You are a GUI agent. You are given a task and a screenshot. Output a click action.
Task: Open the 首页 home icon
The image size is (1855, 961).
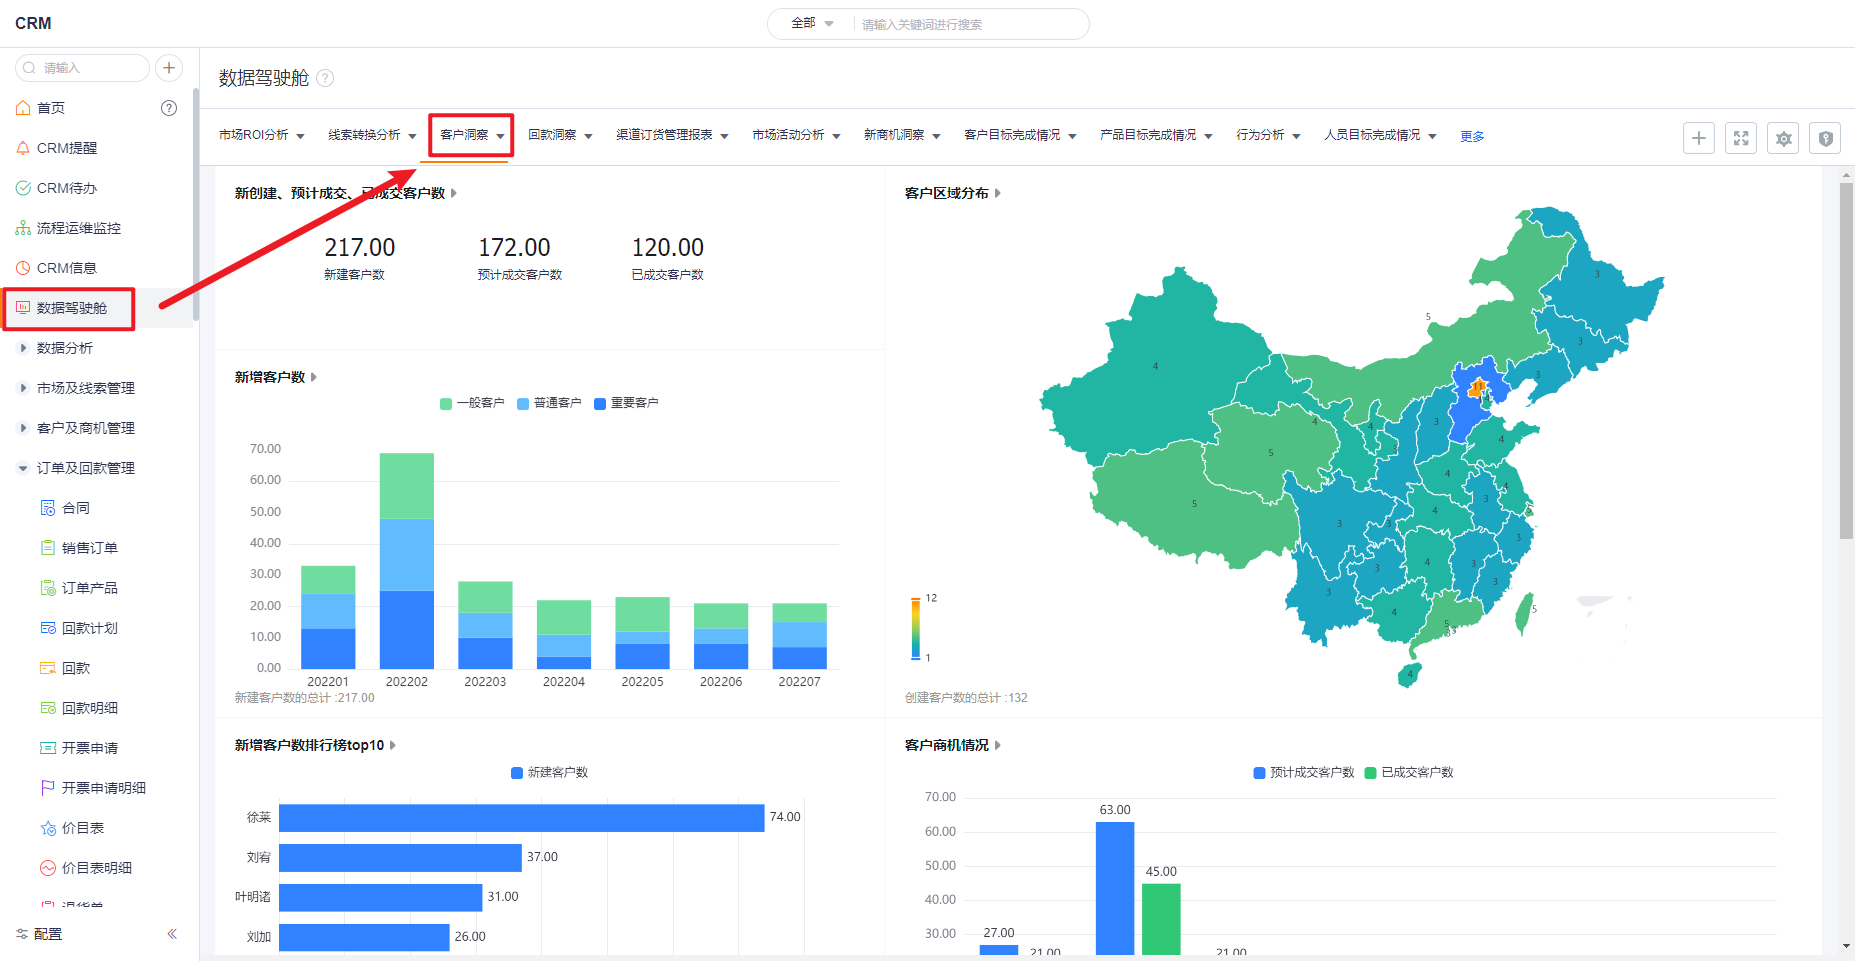pyautogui.click(x=23, y=108)
